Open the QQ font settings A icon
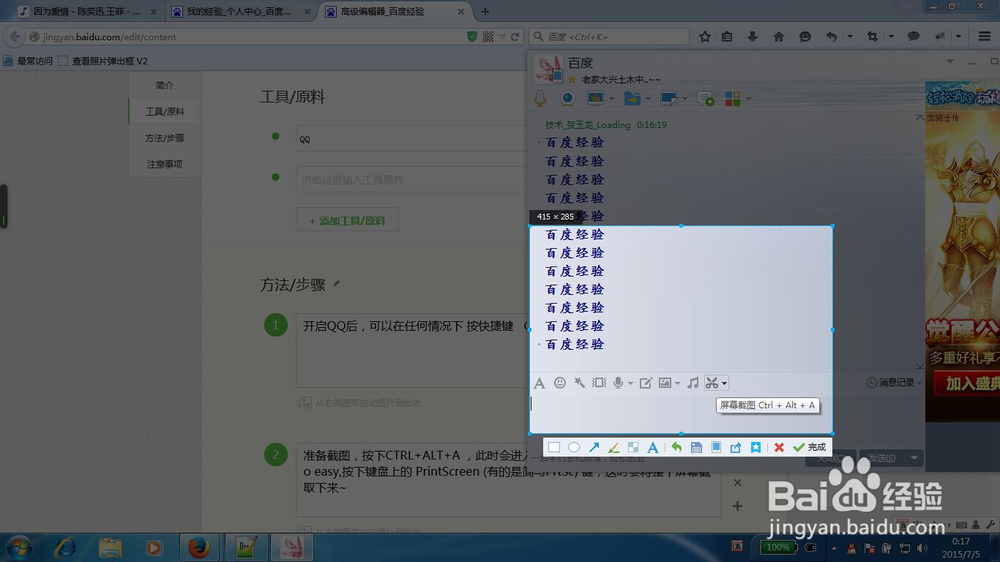 point(540,383)
